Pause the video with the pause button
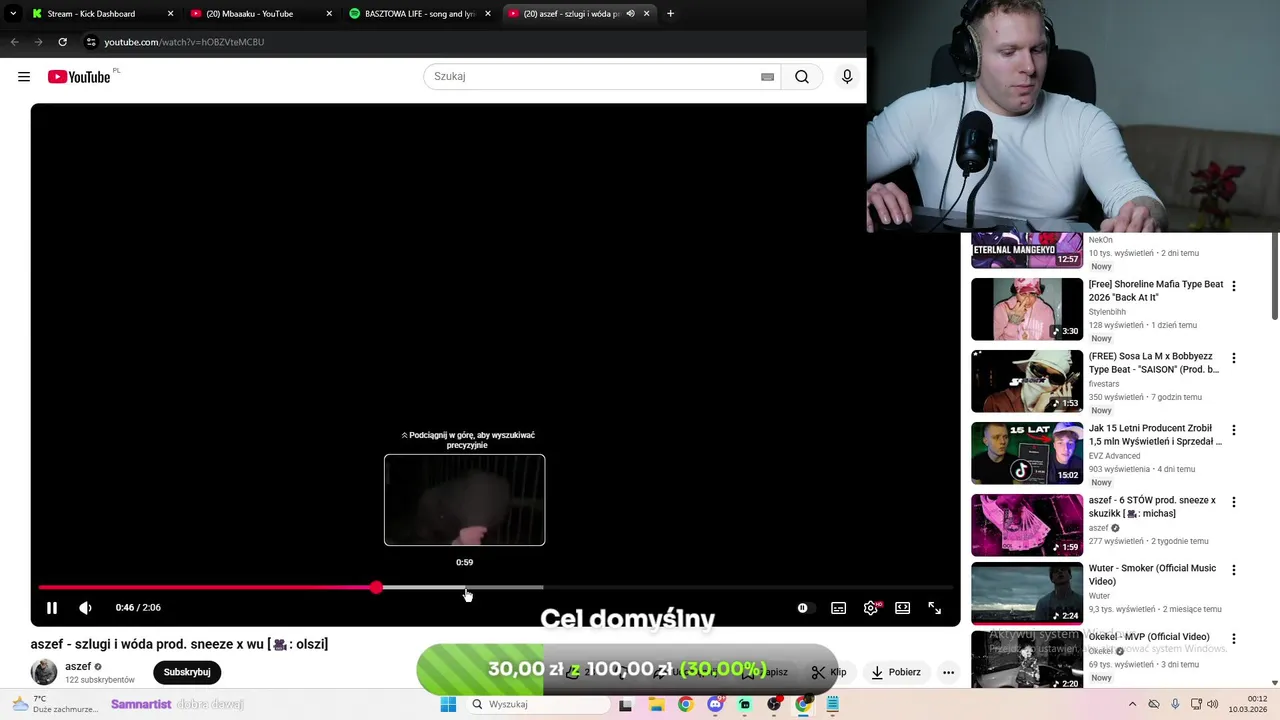Image resolution: width=1280 pixels, height=720 pixels. coord(52,608)
